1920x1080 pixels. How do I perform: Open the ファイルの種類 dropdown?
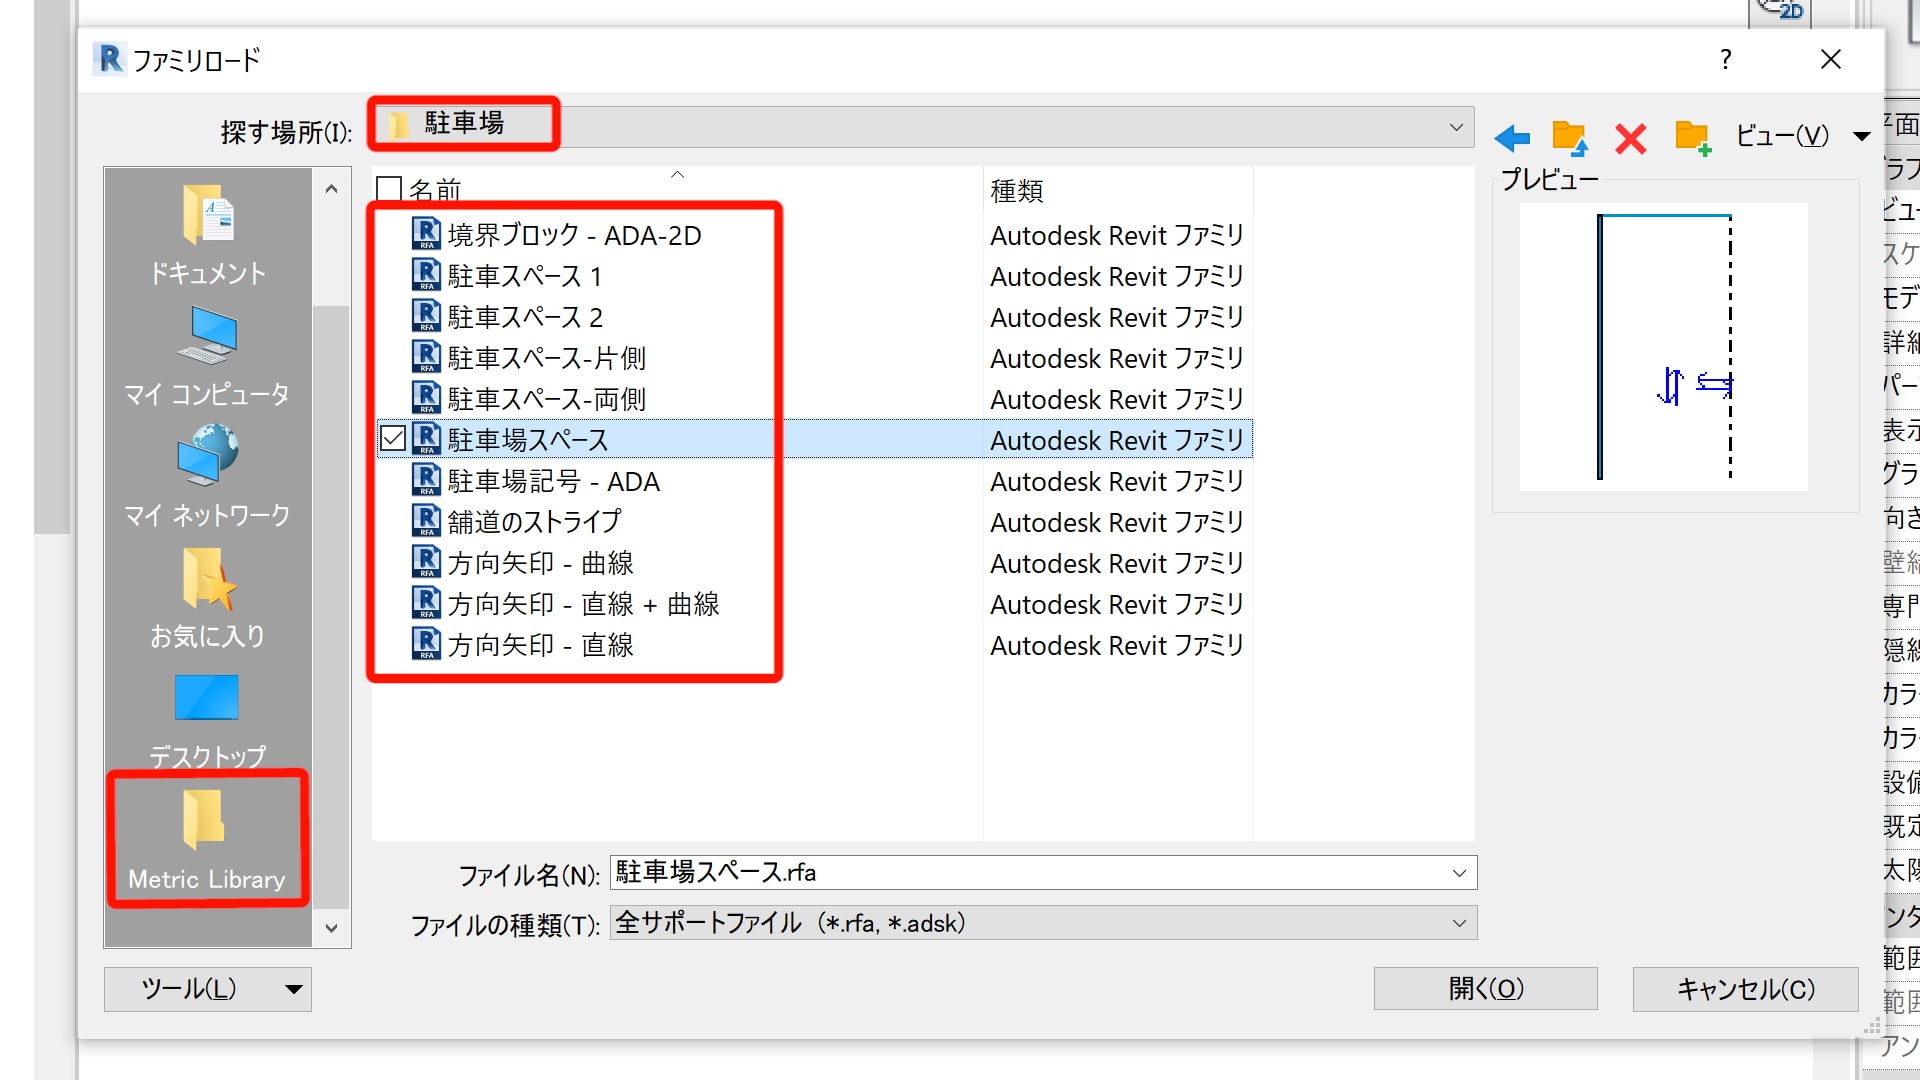point(1459,923)
